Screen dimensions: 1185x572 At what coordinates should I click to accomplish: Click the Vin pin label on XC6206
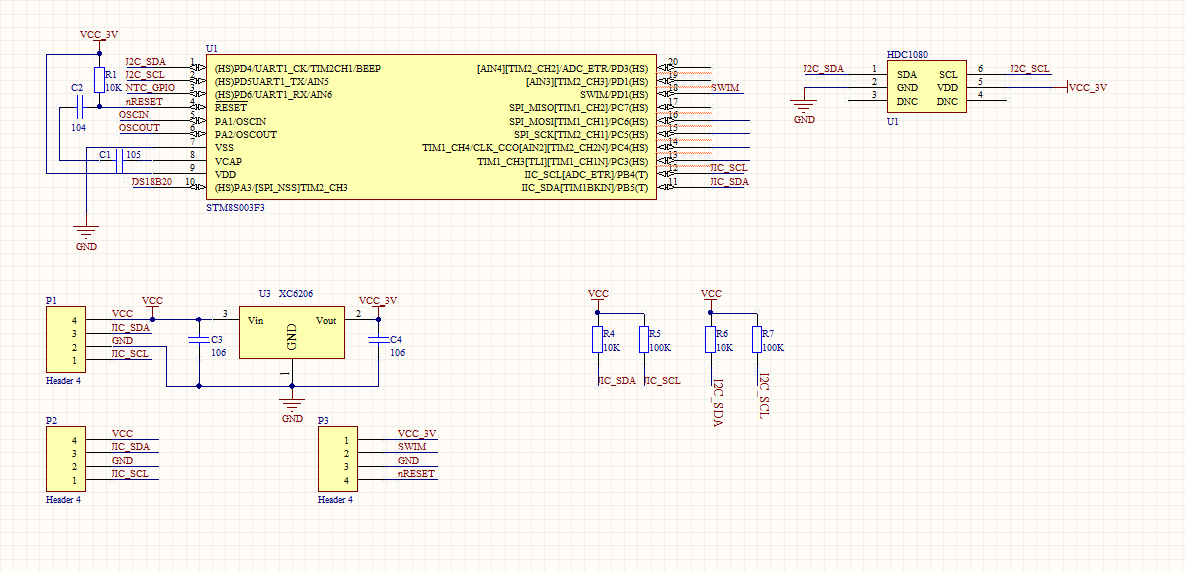click(x=255, y=320)
